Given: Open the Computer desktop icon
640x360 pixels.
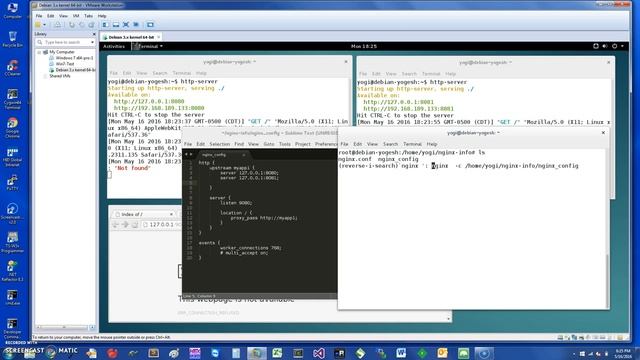Looking at the screenshot, I should tap(12, 11).
